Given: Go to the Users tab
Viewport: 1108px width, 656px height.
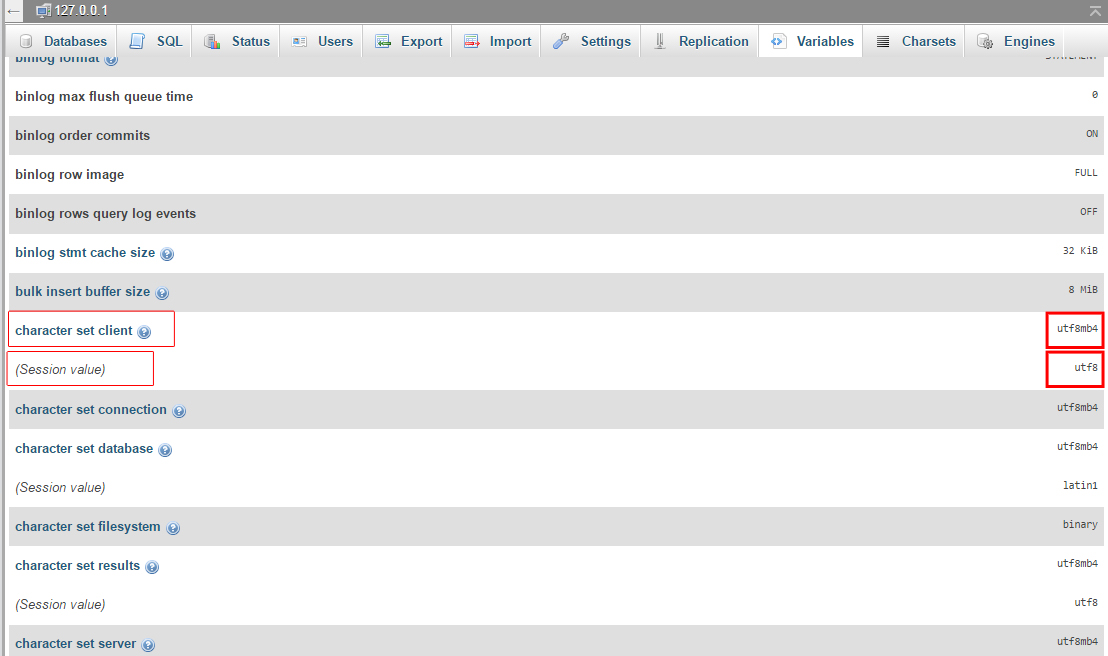Looking at the screenshot, I should (x=327, y=41).
